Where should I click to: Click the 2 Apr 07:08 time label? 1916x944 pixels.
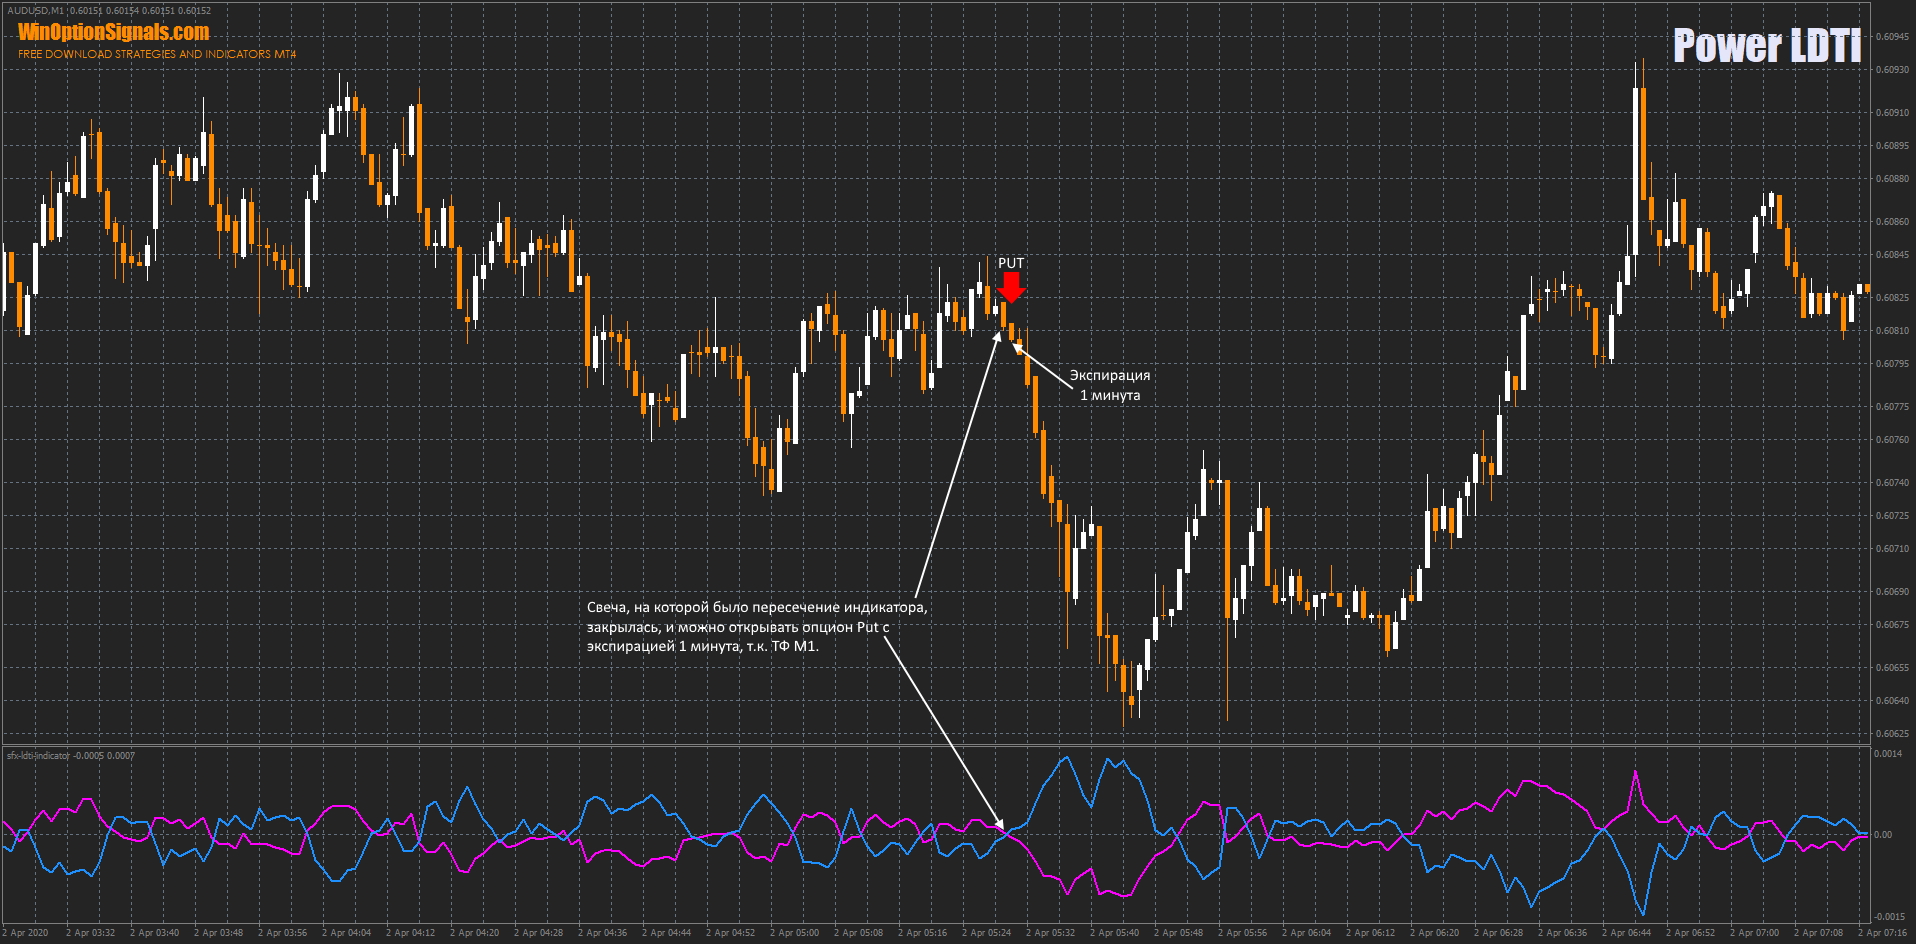click(x=1818, y=933)
